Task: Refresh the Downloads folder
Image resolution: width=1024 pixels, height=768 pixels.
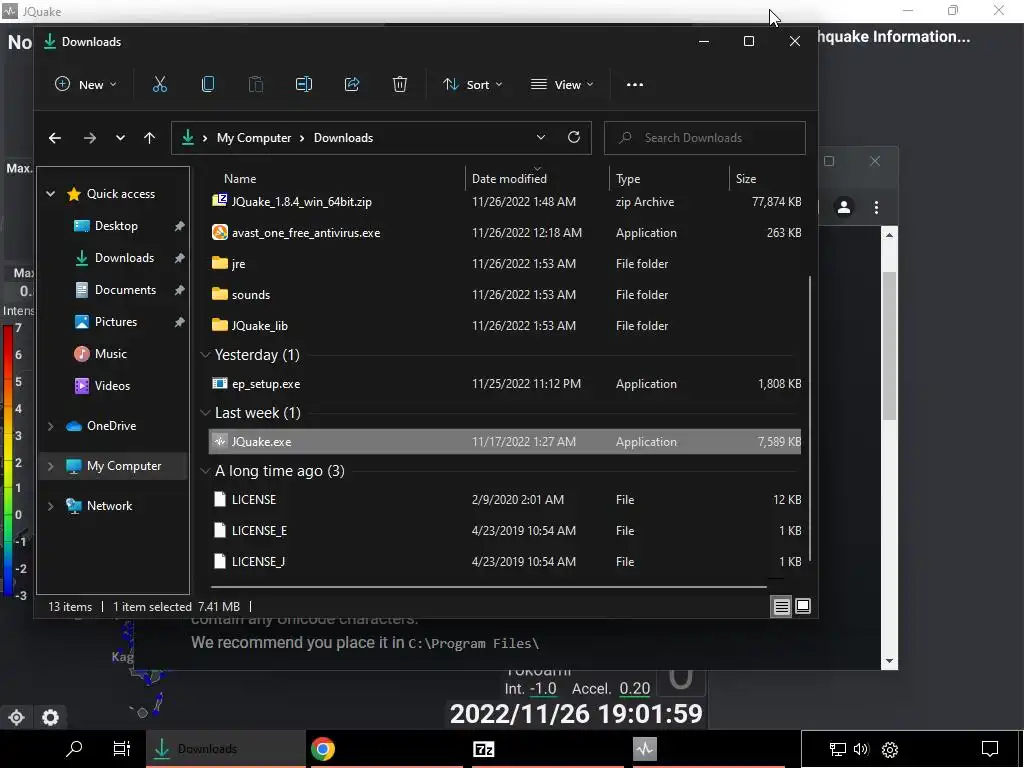Action: 573,137
